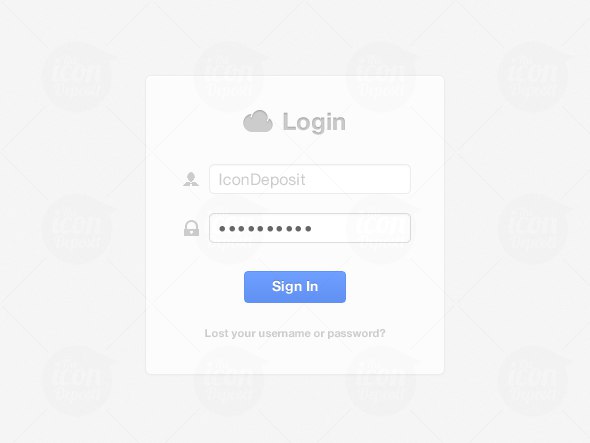Click the 'Sign In' label text
The width and height of the screenshot is (590, 443).
tap(295, 286)
